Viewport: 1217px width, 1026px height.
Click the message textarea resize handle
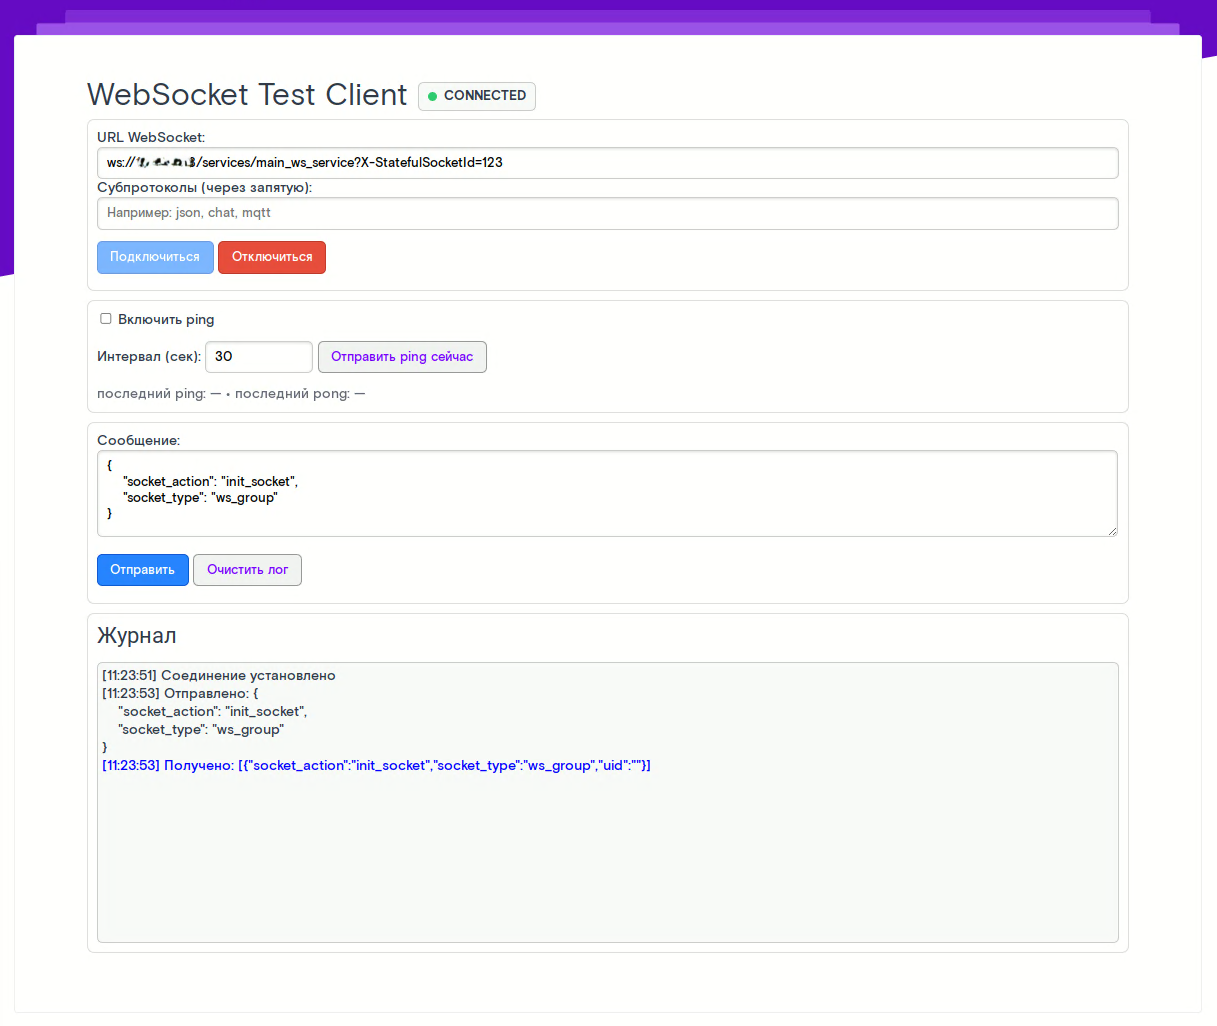[1112, 531]
